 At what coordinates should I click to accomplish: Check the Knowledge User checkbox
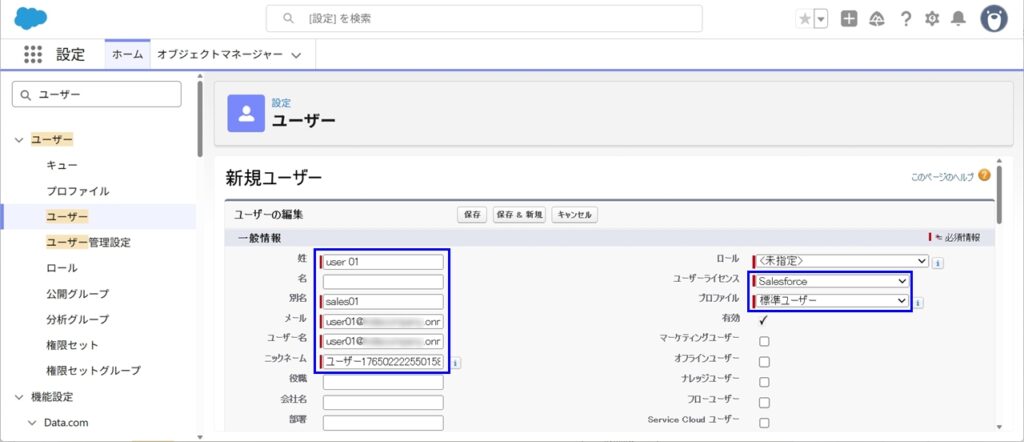click(x=764, y=381)
